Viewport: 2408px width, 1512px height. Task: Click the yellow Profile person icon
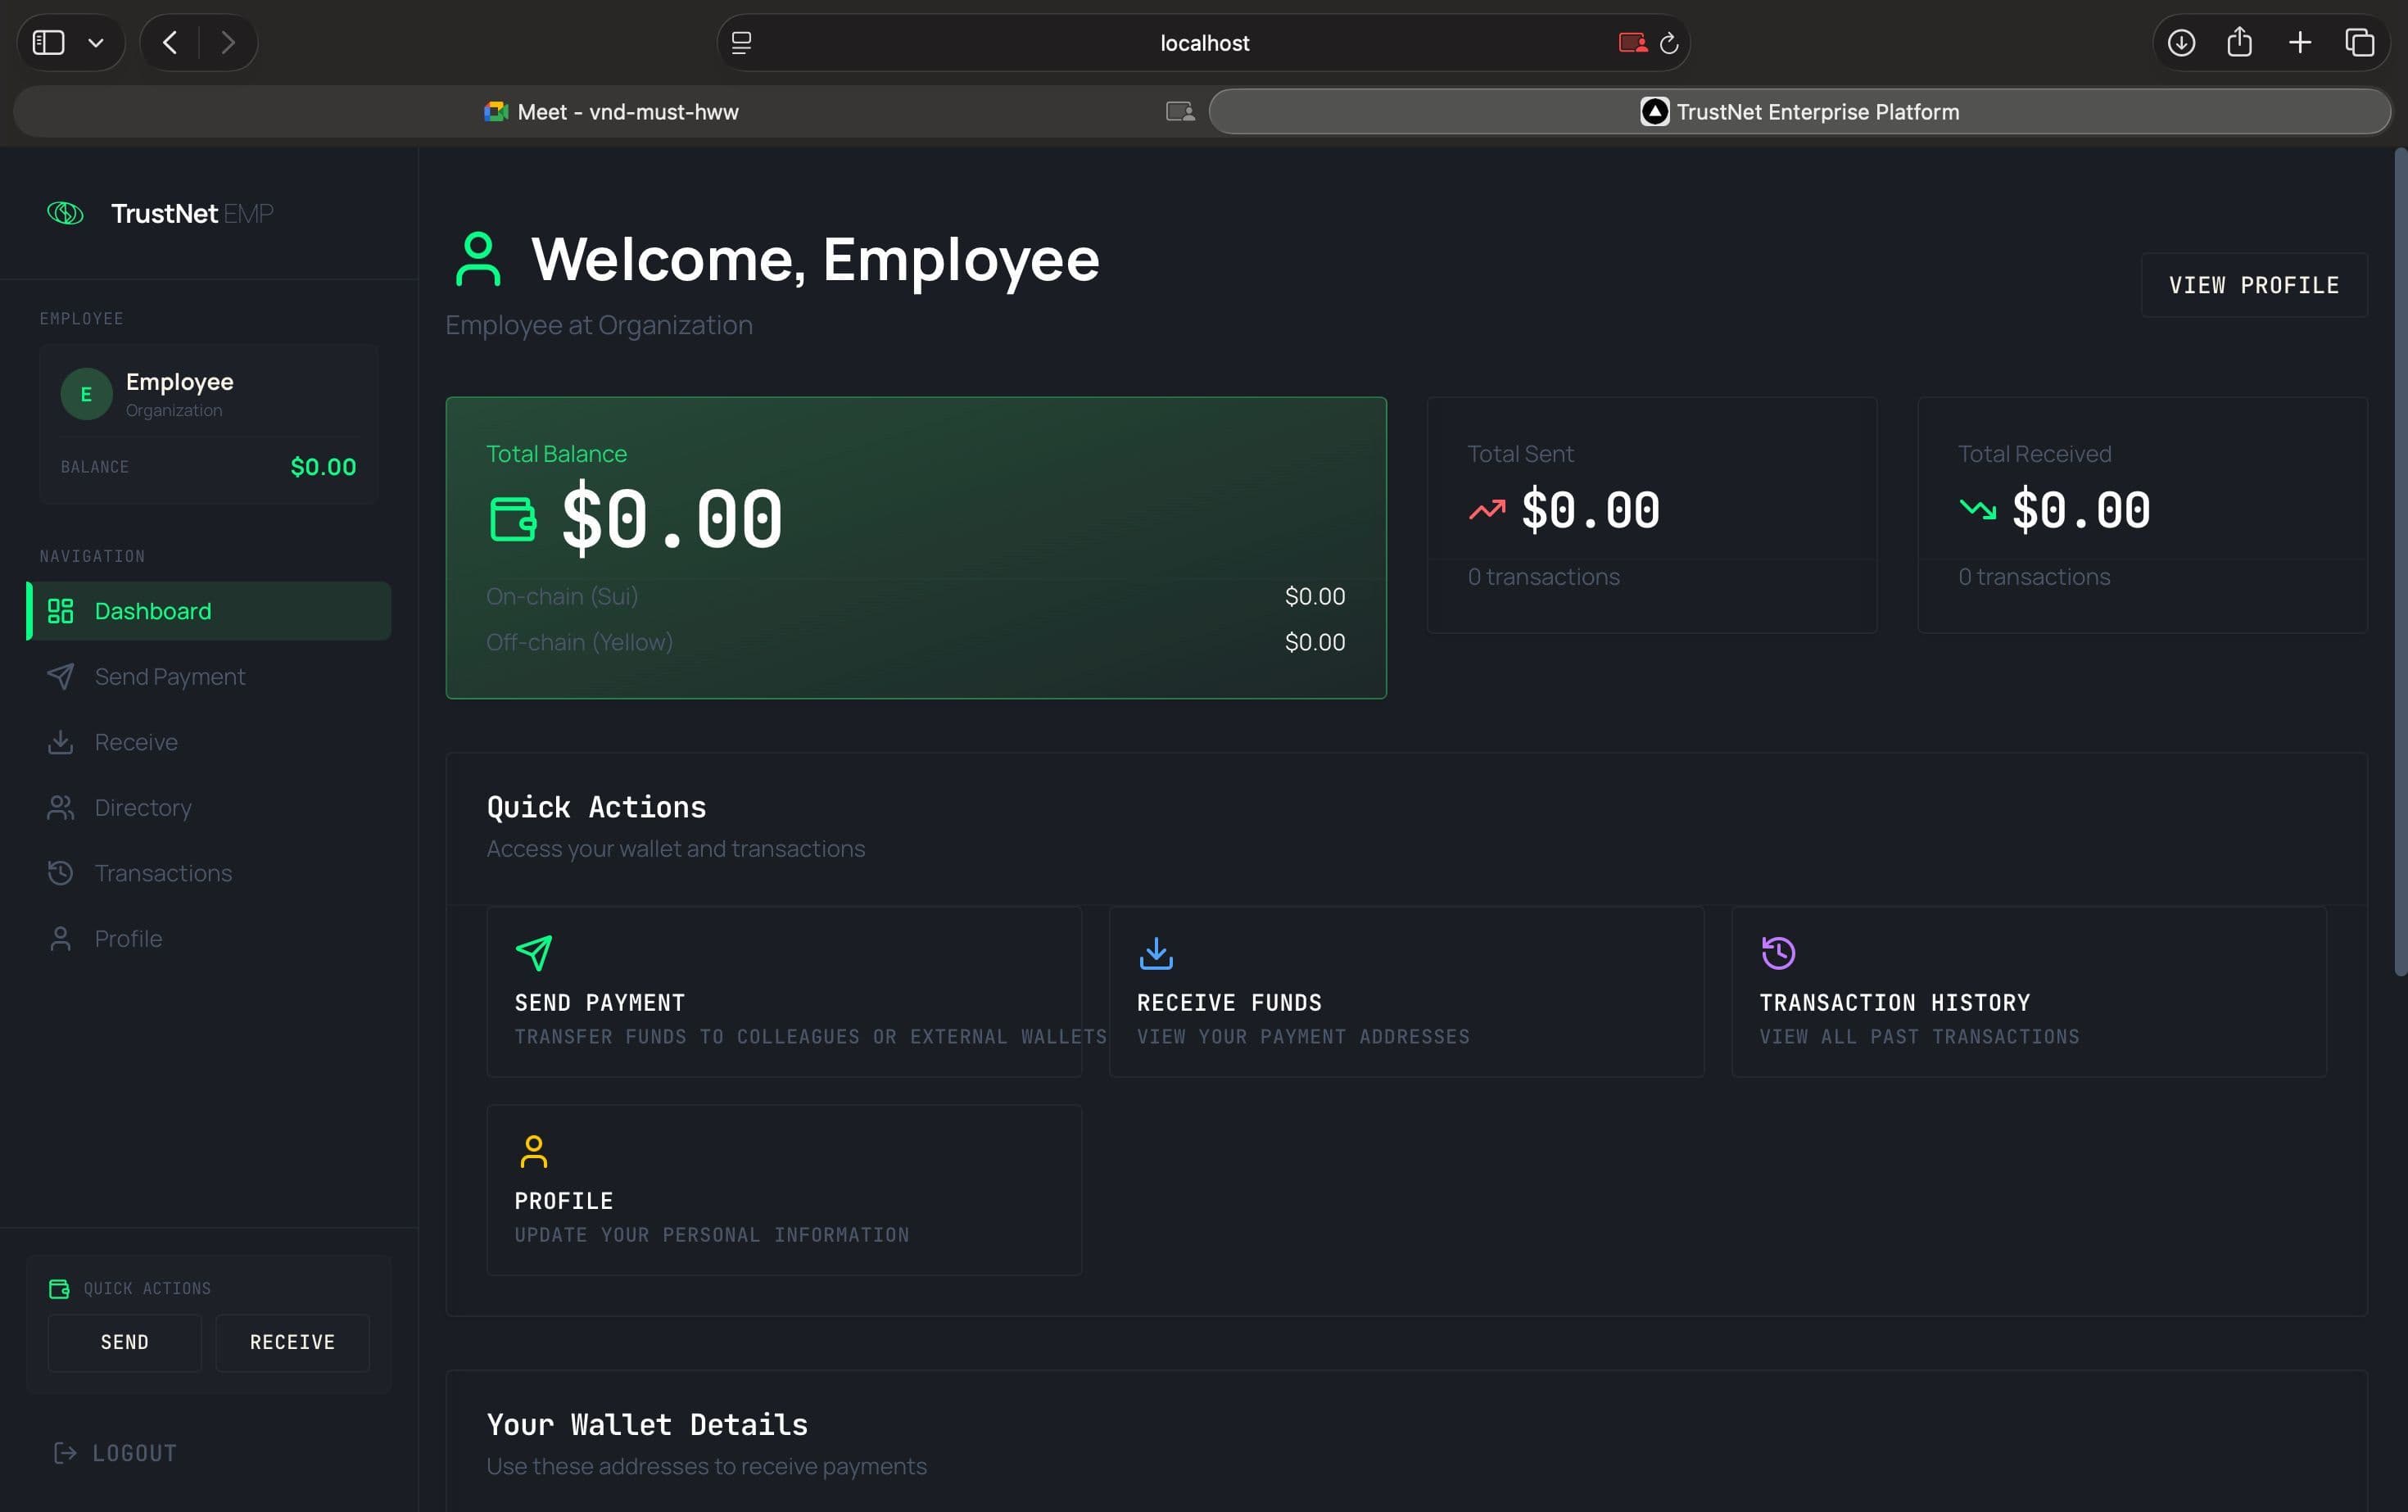pyautogui.click(x=535, y=1150)
